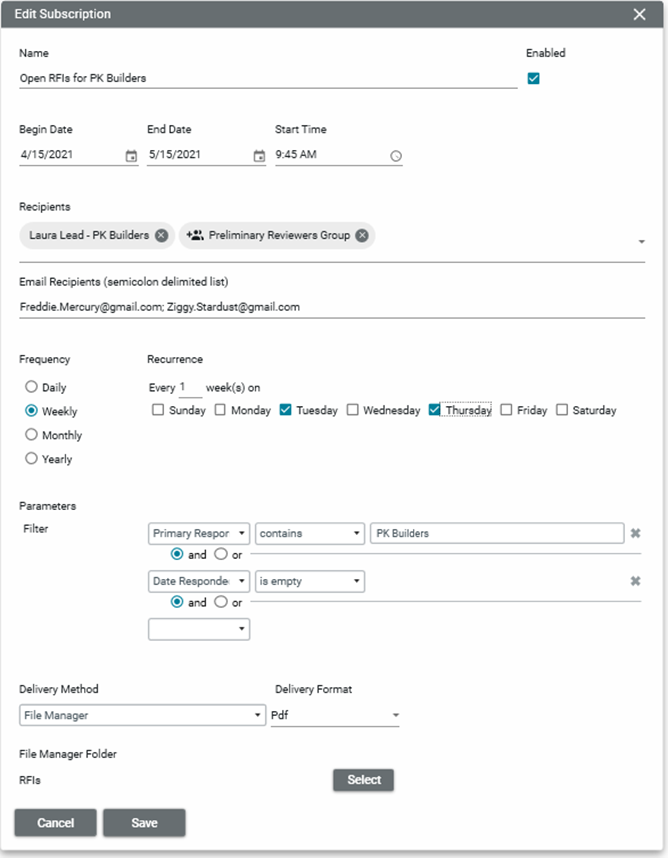Click the Start Time clock icon
This screenshot has width=668, height=858.
point(395,156)
